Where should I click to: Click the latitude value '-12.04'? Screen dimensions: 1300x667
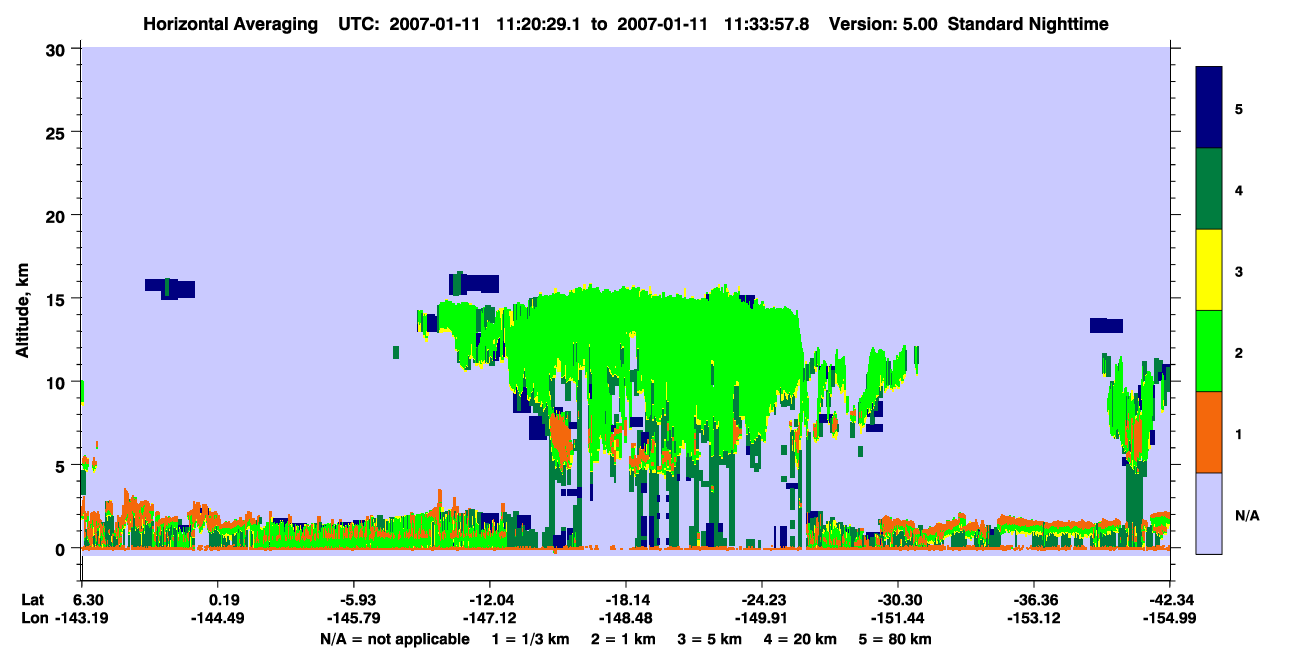click(490, 600)
